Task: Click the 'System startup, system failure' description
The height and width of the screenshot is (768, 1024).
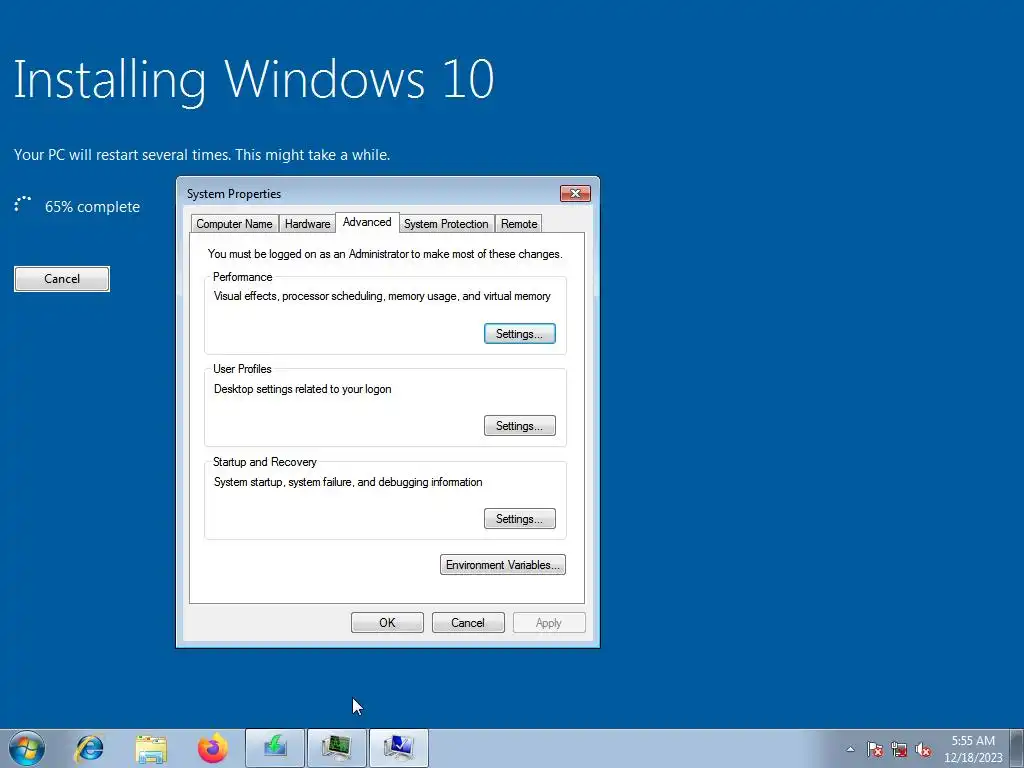Action: coord(348,482)
